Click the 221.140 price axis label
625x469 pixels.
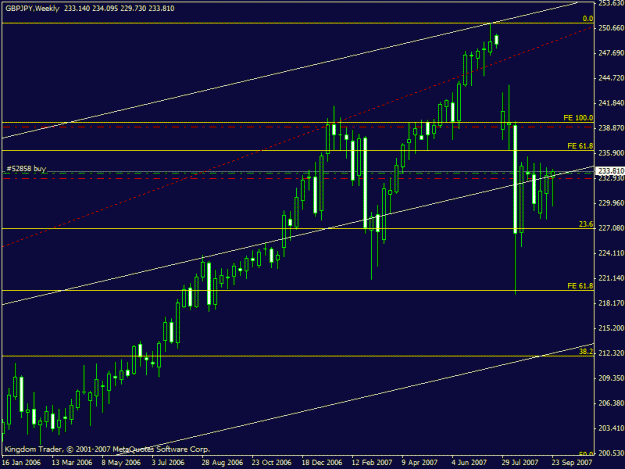coord(611,278)
